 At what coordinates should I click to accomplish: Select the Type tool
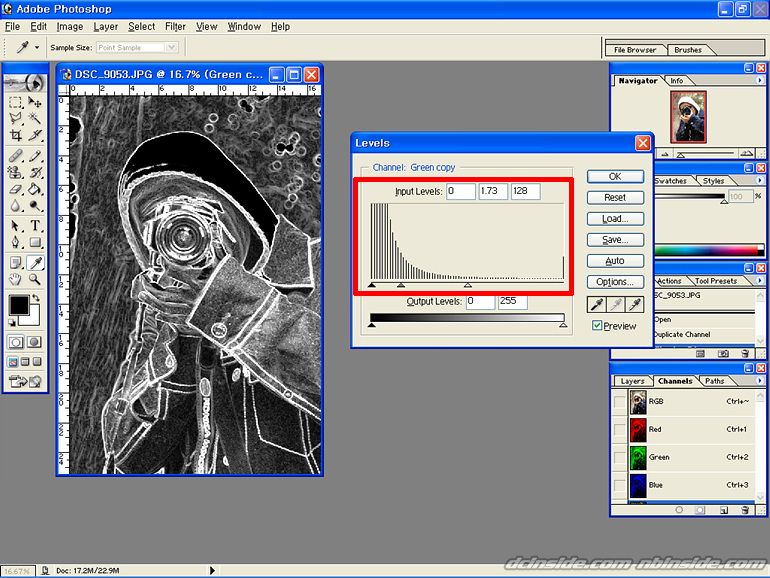pyautogui.click(x=34, y=226)
